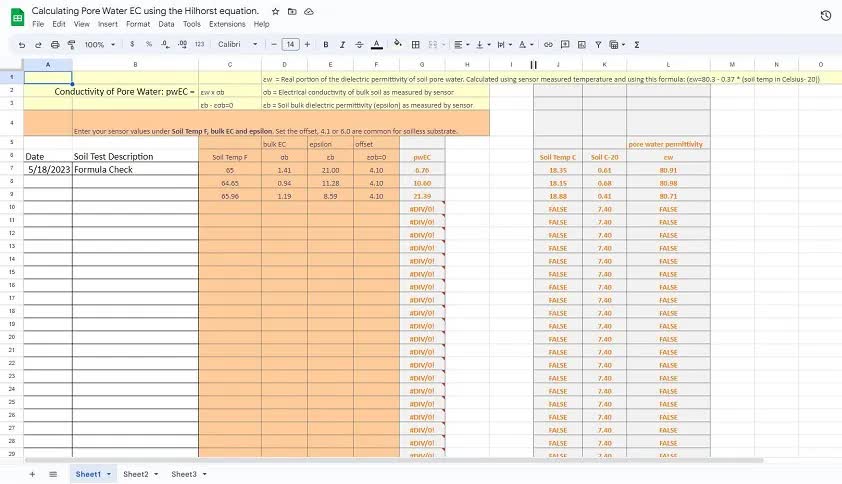Toggle bold formatting
Screen dimensions: 842x484
(x=326, y=45)
